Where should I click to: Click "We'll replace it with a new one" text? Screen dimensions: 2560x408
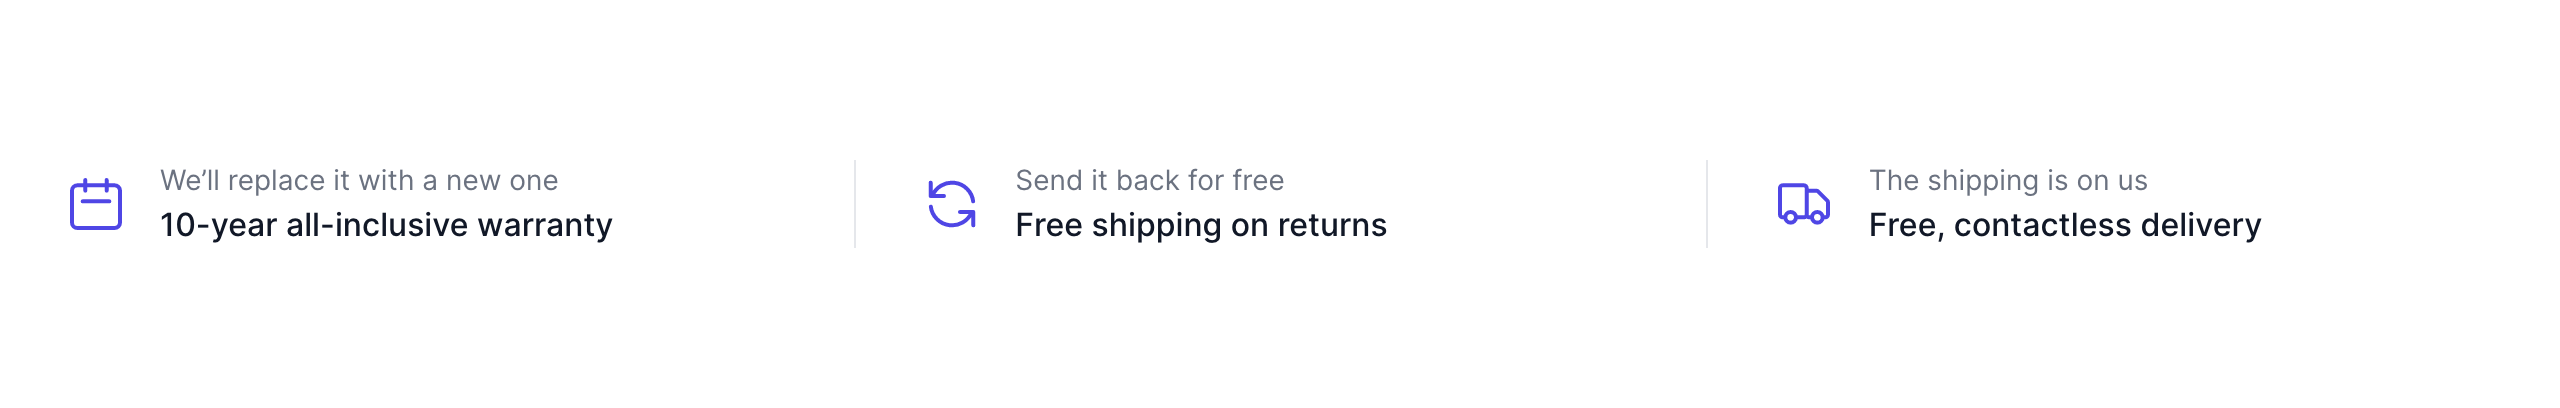point(359,180)
